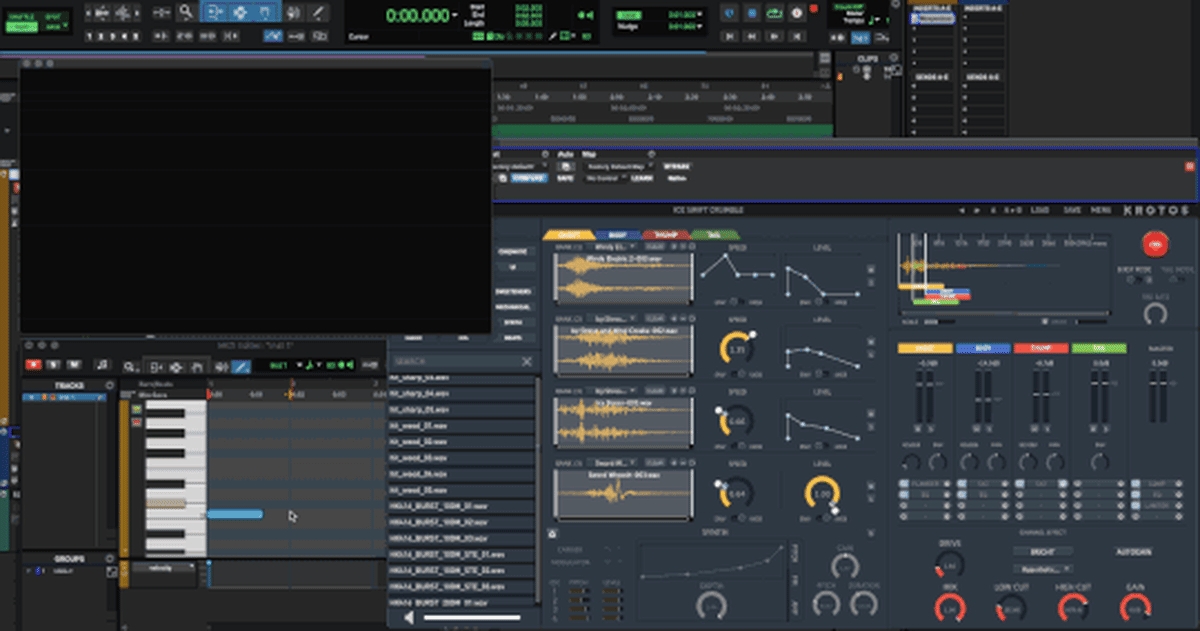The width and height of the screenshot is (1200, 631).
Task: Toggle the red record button in MIDI editor
Action: coord(33,366)
